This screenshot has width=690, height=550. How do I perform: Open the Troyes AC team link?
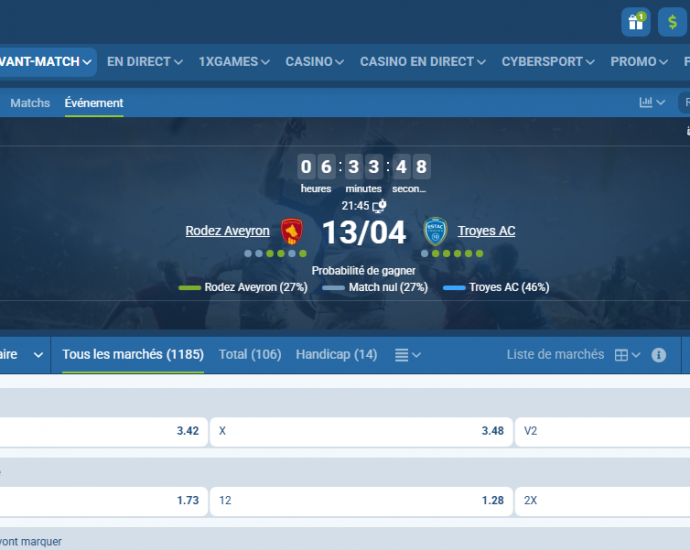(486, 231)
